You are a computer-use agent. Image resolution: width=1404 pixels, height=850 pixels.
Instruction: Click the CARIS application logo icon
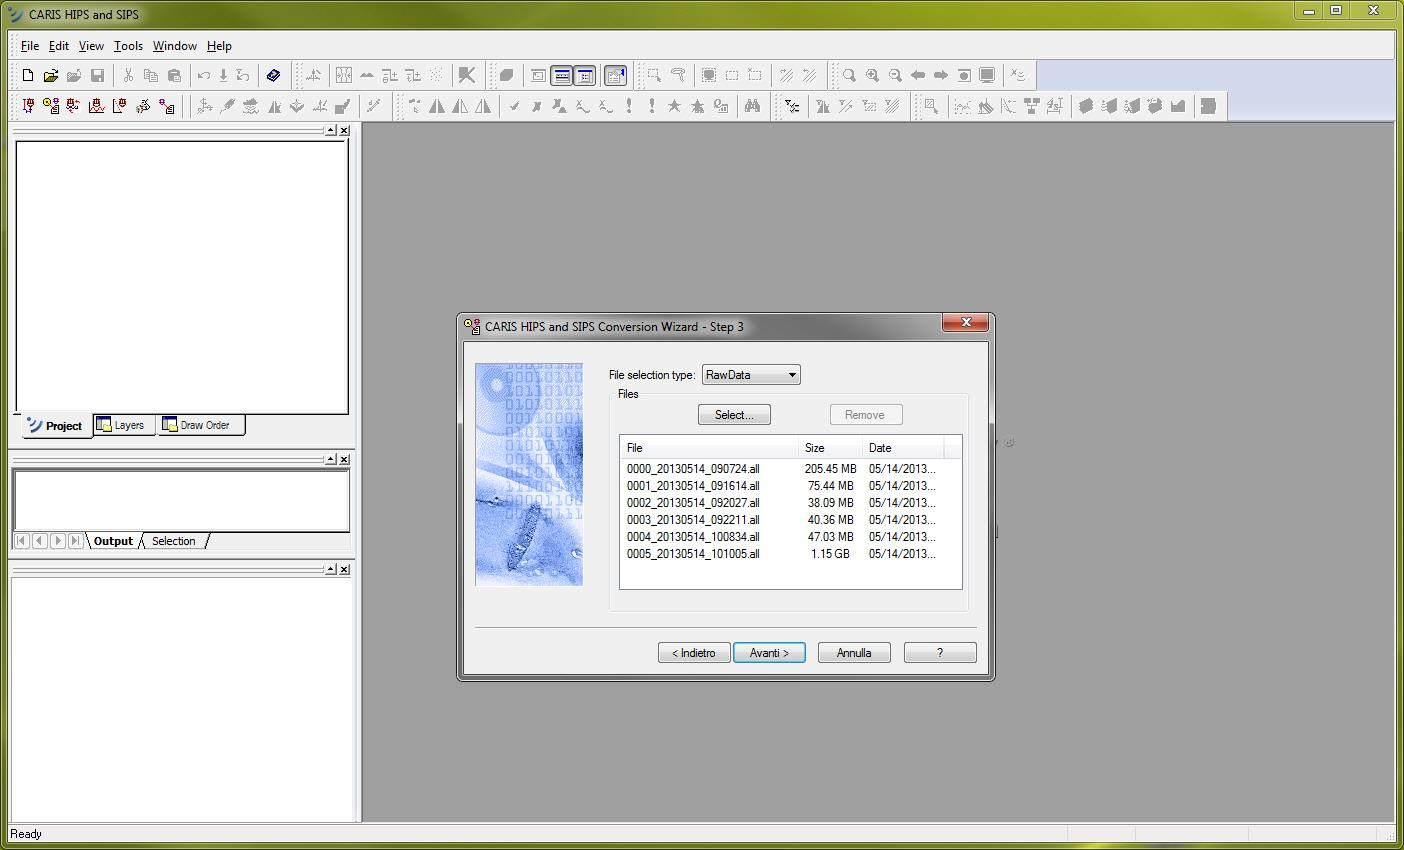(x=15, y=14)
